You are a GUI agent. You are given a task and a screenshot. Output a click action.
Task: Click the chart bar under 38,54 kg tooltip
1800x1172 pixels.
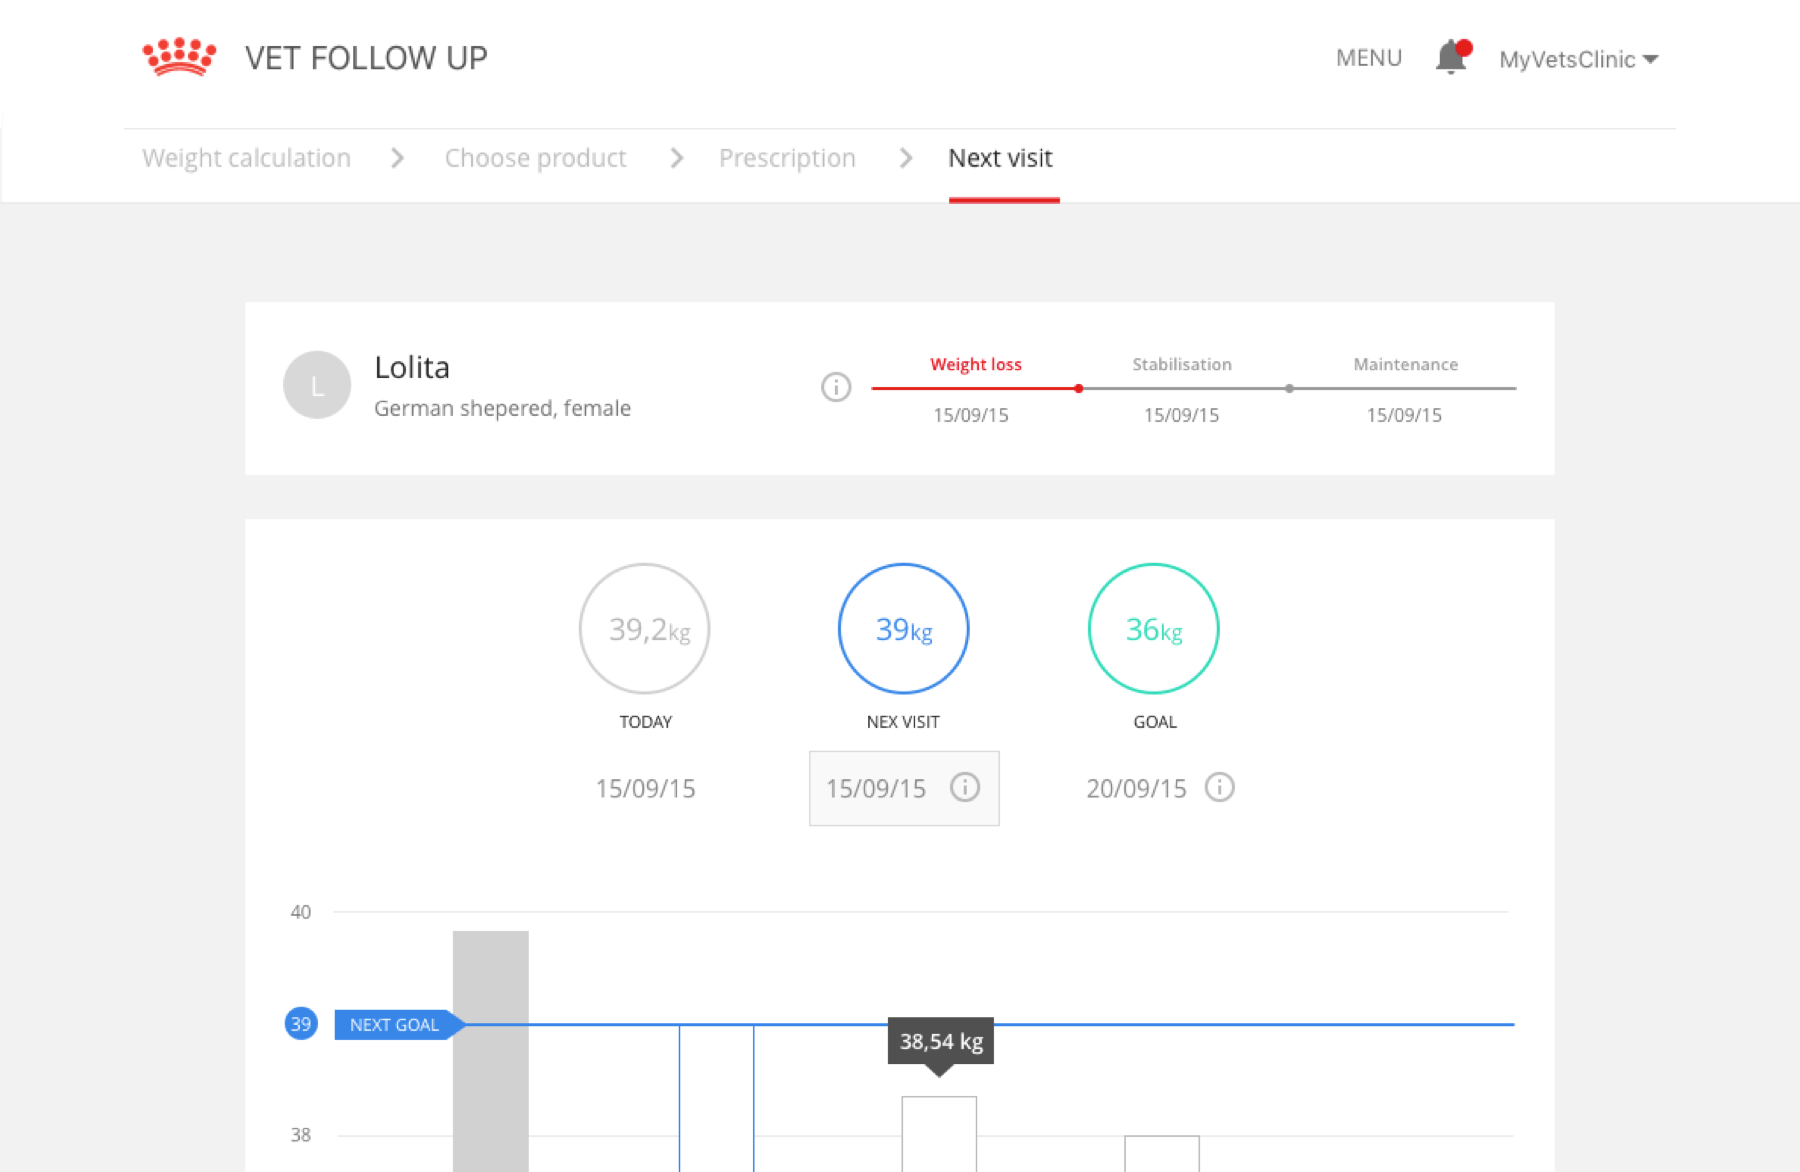pyautogui.click(x=939, y=1133)
